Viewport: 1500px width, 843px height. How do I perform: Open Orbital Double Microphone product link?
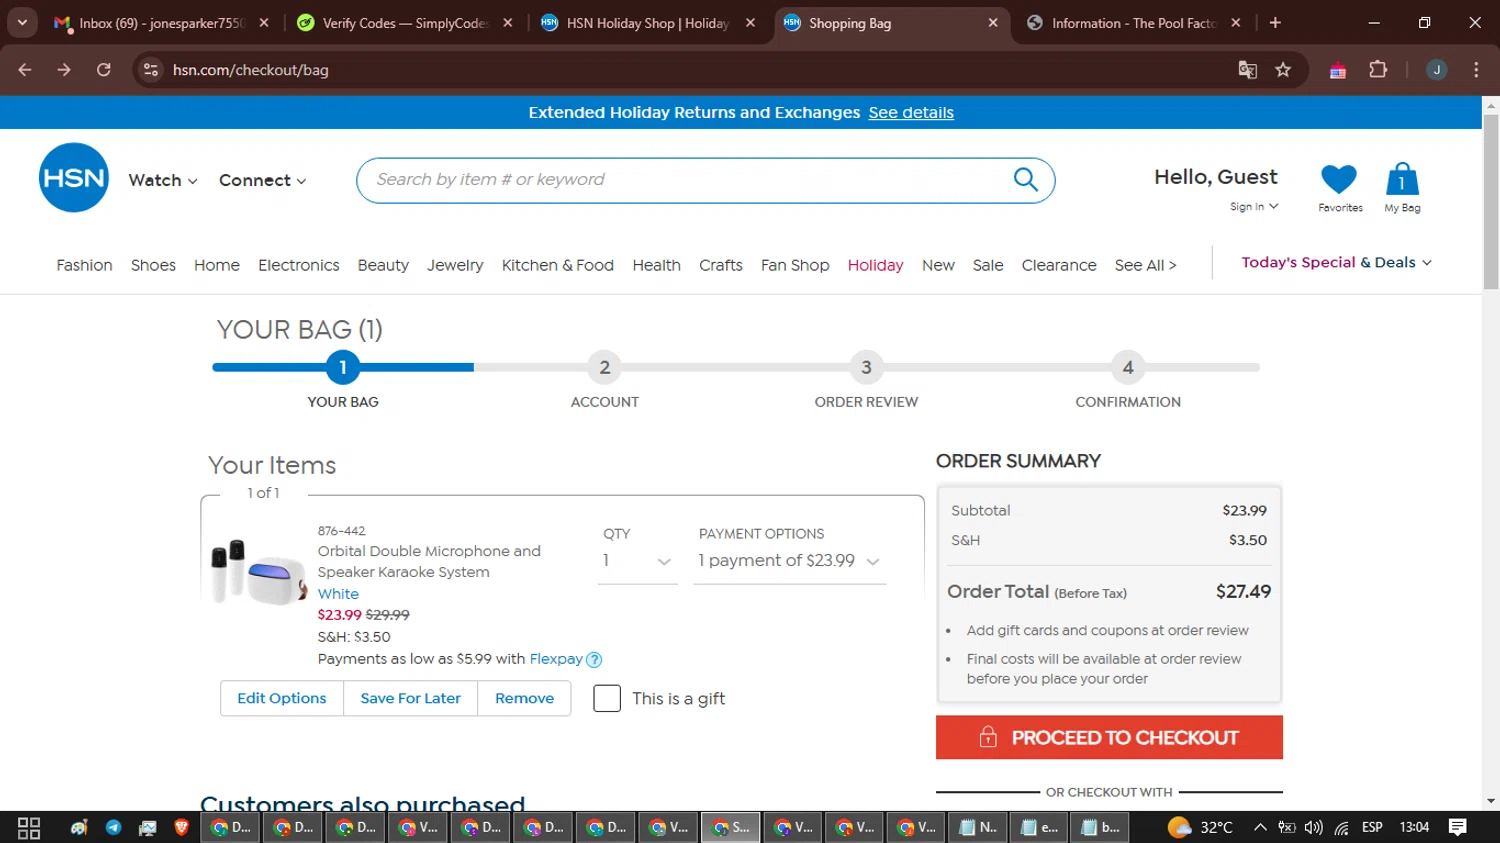point(429,562)
